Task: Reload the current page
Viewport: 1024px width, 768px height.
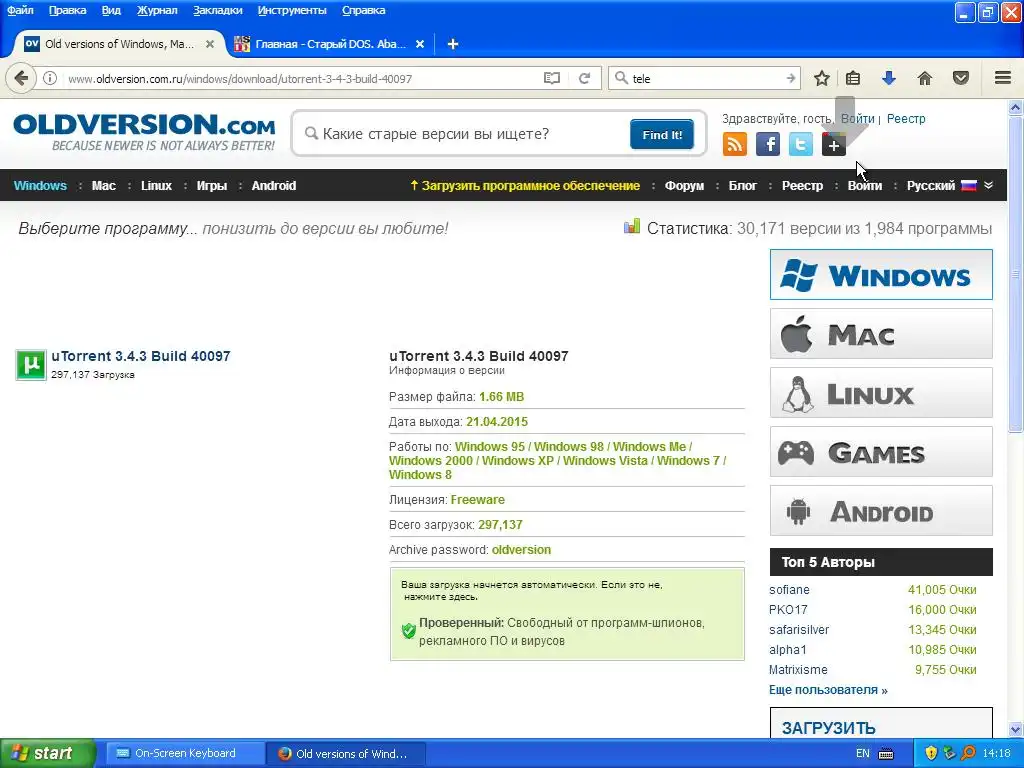Action: point(584,78)
